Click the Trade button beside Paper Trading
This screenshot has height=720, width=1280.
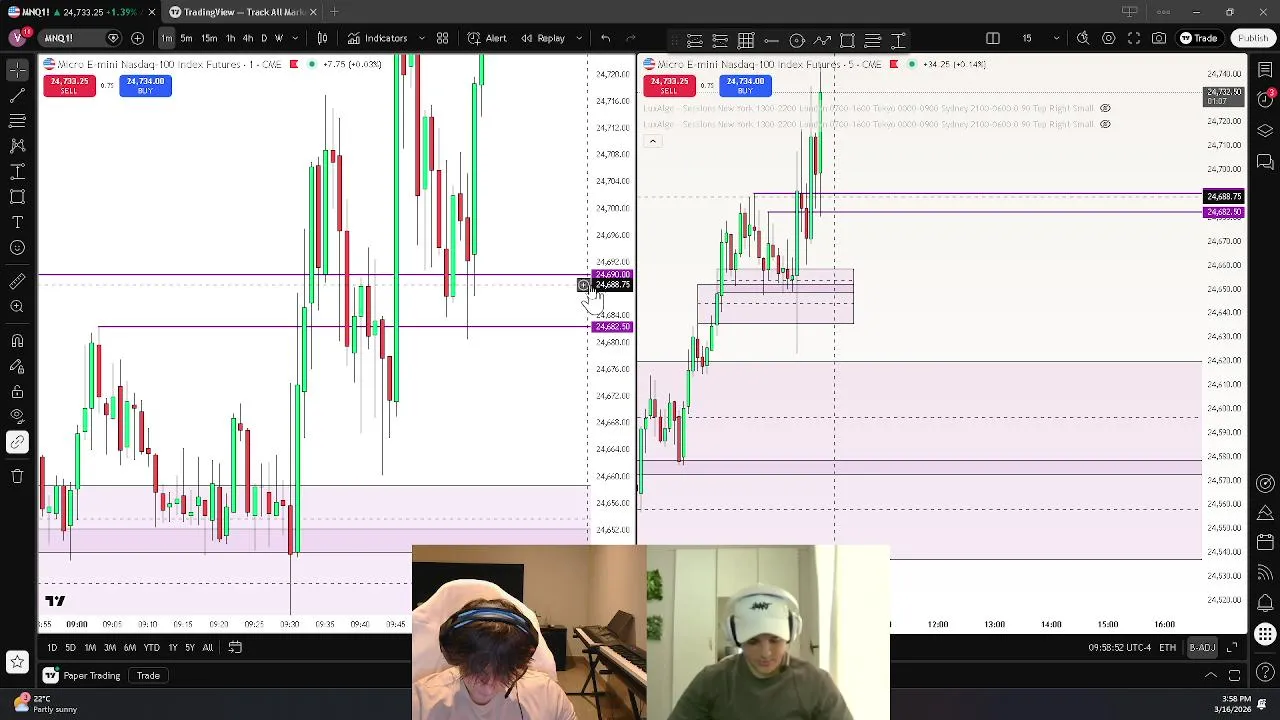(148, 675)
